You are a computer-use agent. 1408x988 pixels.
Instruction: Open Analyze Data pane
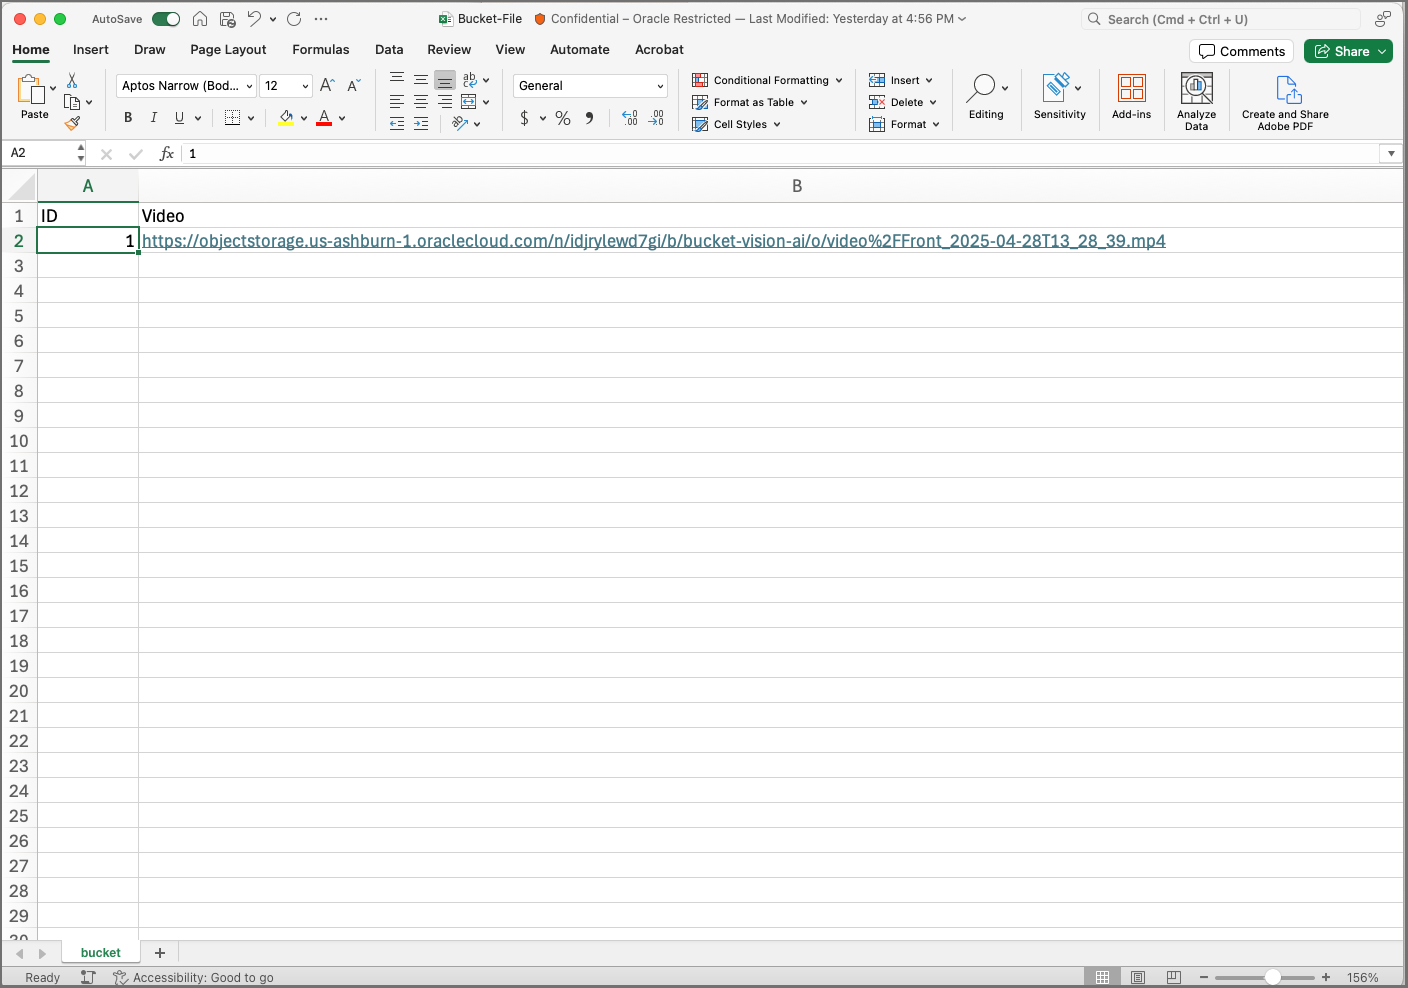1196,97
